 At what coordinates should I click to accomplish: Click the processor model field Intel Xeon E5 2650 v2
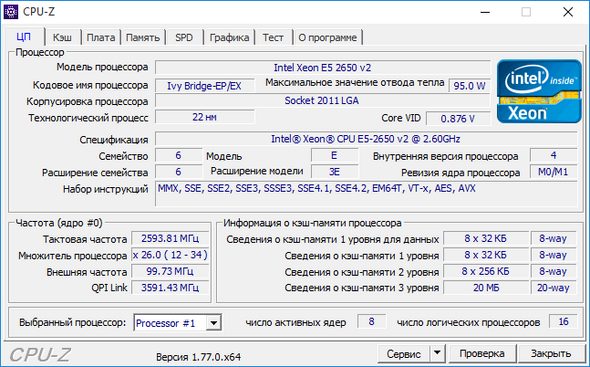coord(322,67)
